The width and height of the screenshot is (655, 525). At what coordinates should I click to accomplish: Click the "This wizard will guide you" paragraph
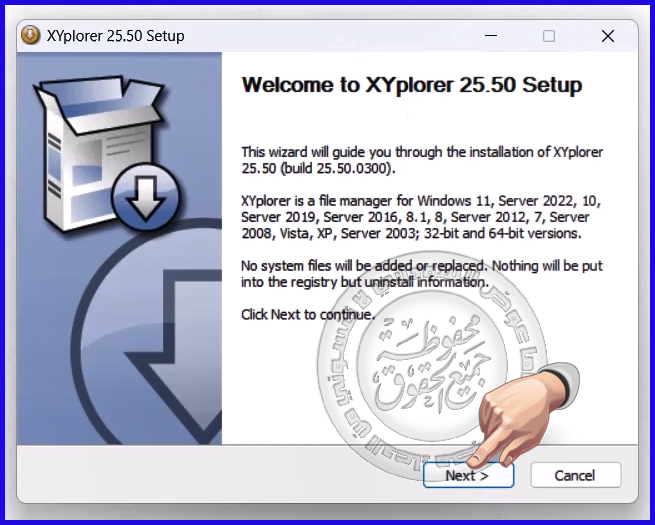(x=422, y=160)
